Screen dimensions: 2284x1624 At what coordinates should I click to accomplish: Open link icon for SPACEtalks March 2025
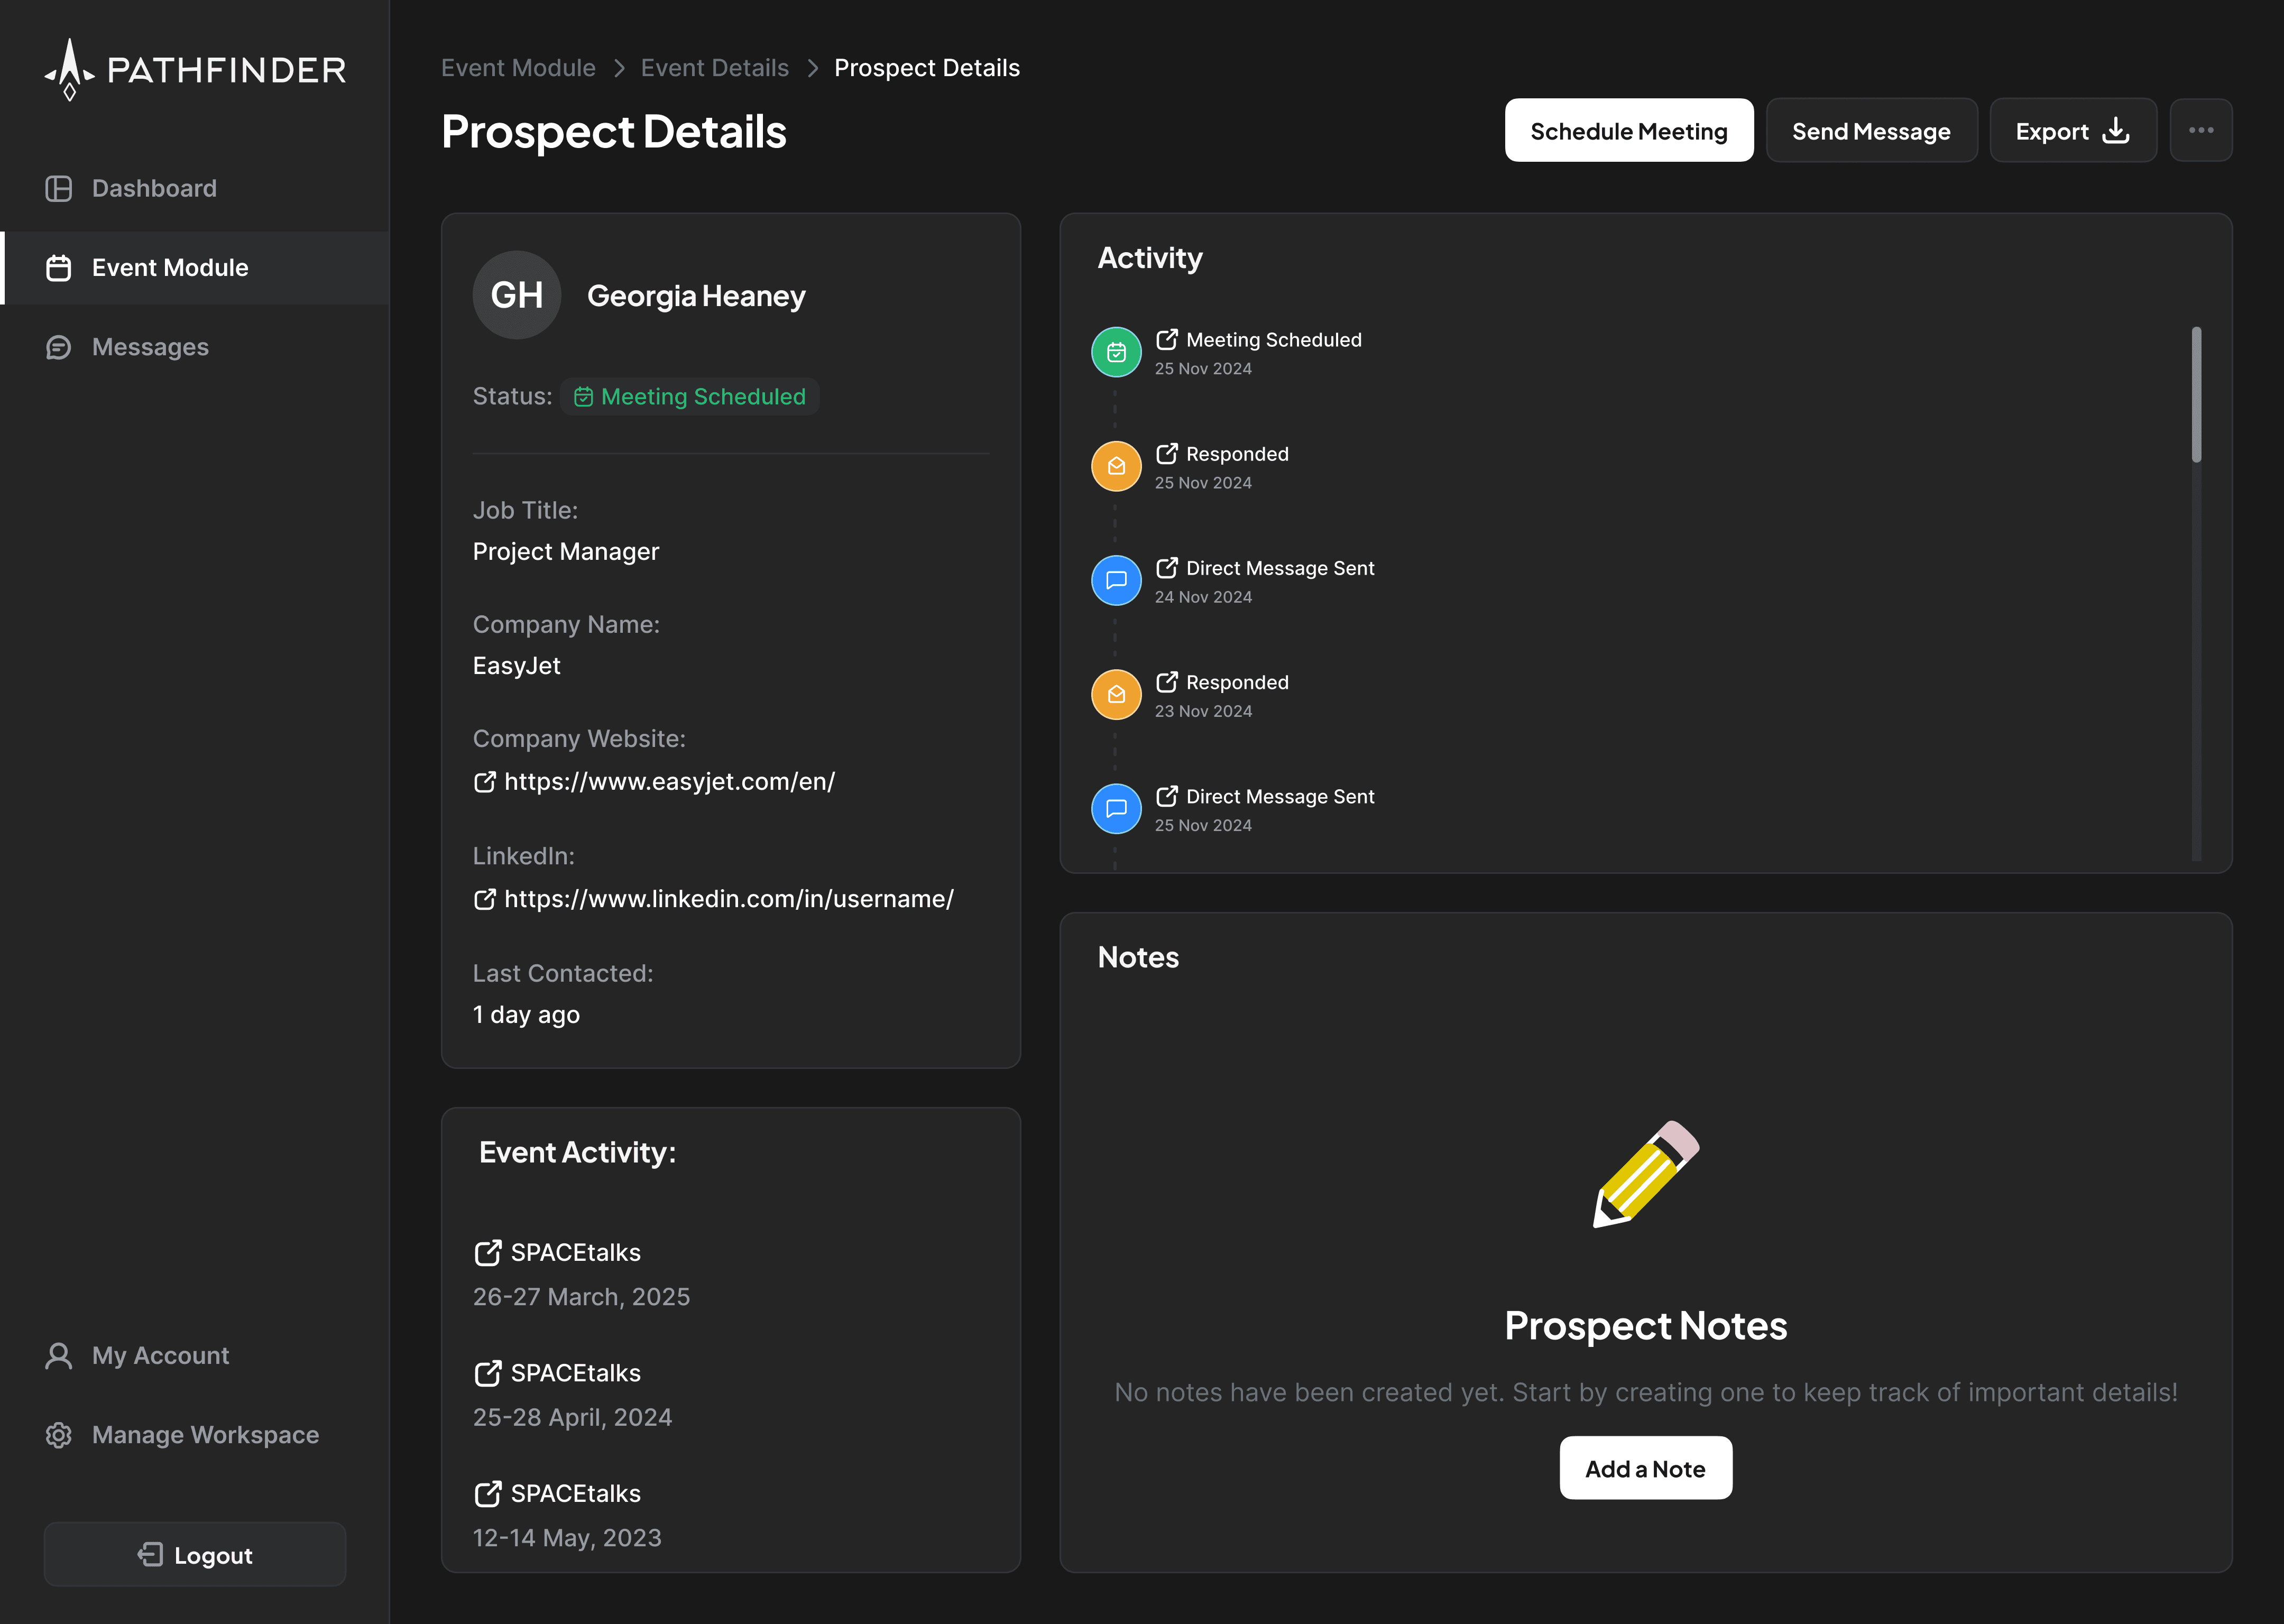pyautogui.click(x=487, y=1253)
